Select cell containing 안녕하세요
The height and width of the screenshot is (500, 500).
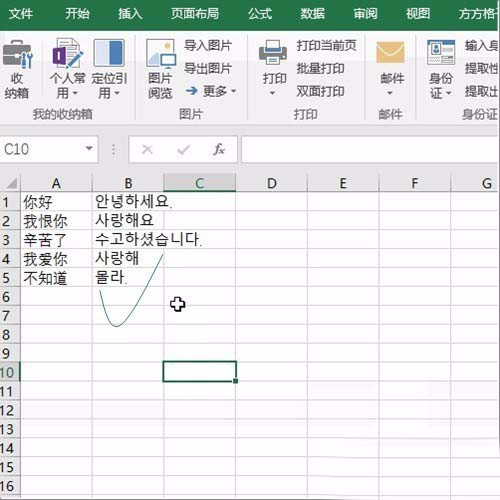(128, 202)
